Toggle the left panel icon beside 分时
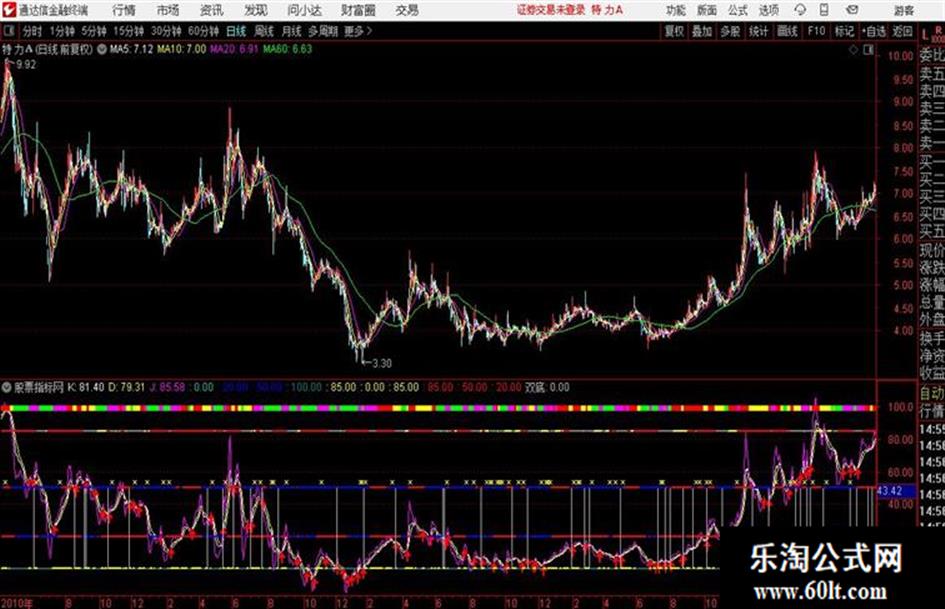945x609 pixels. (9, 31)
